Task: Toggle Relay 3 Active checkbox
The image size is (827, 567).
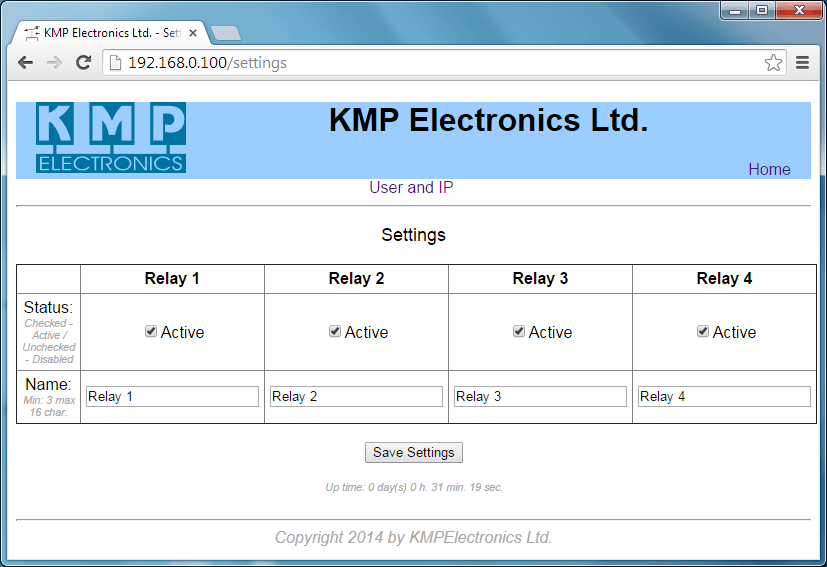Action: coord(519,331)
